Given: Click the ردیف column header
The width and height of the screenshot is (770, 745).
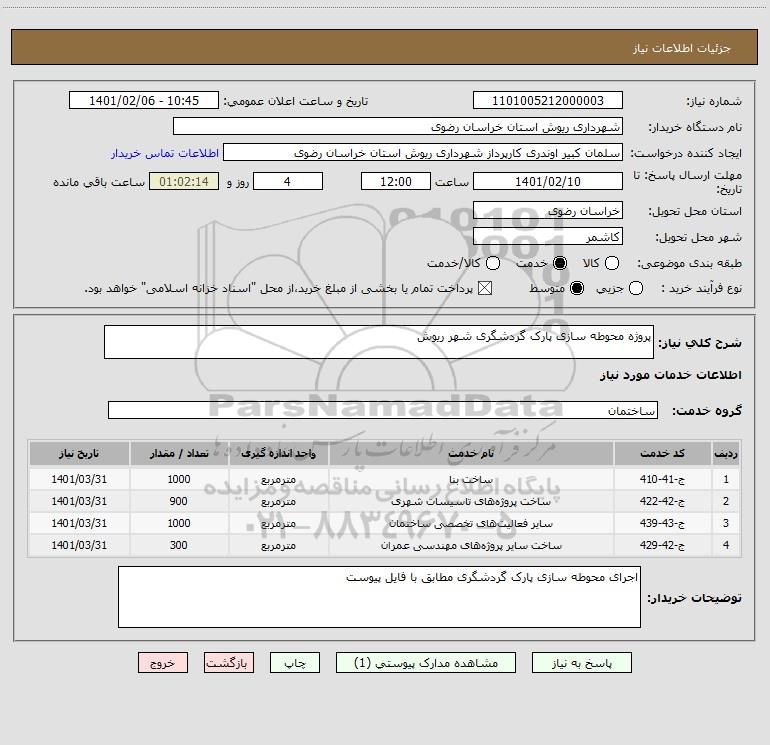Looking at the screenshot, I should 726,453.
